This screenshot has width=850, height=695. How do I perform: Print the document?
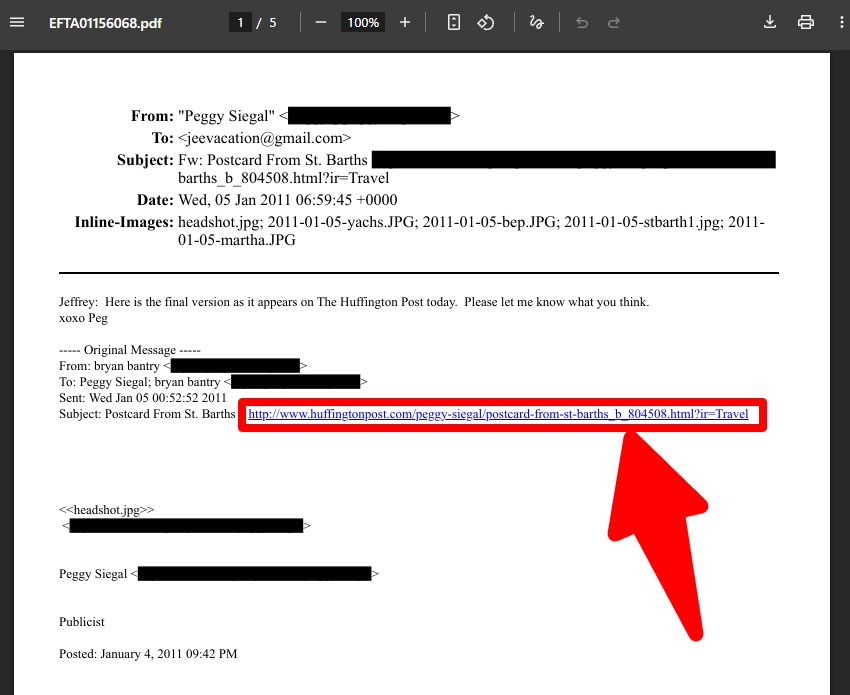click(806, 22)
